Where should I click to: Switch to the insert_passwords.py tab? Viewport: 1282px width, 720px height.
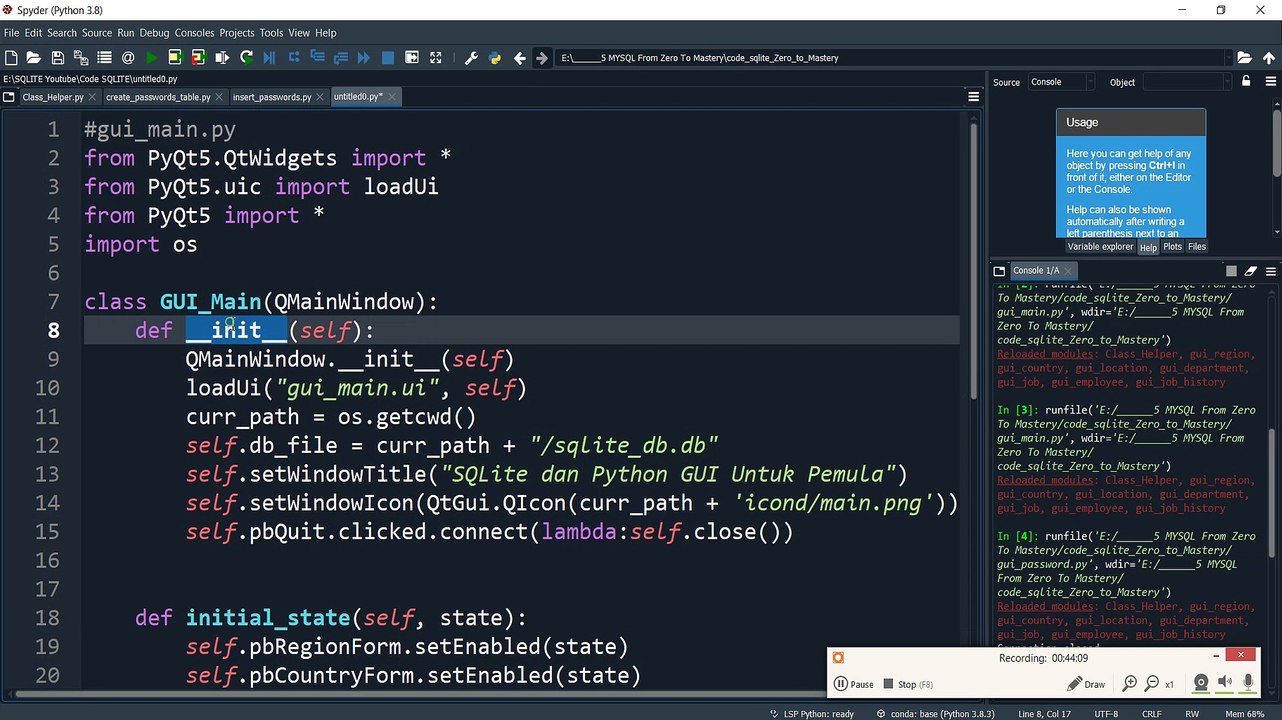272,97
